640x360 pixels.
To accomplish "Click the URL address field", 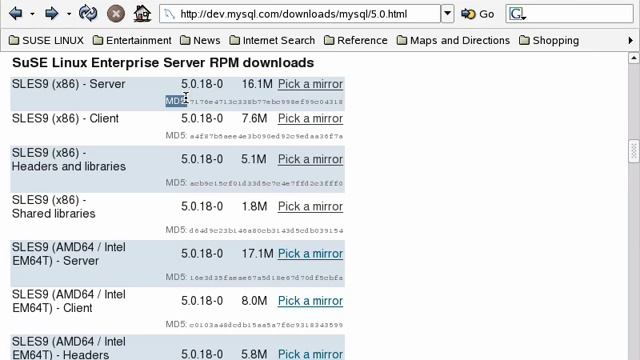I will 300,14.
